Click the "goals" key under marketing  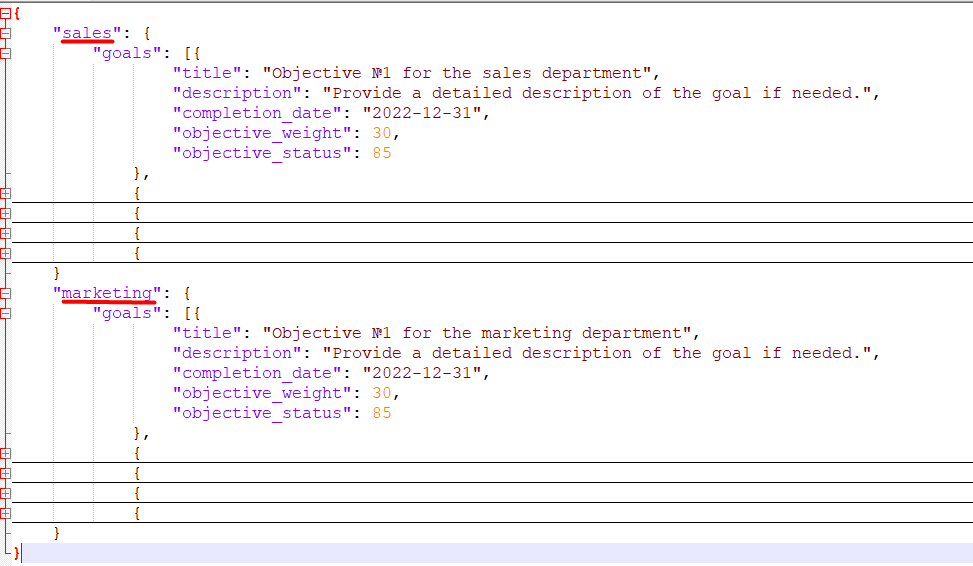pyautogui.click(x=127, y=313)
